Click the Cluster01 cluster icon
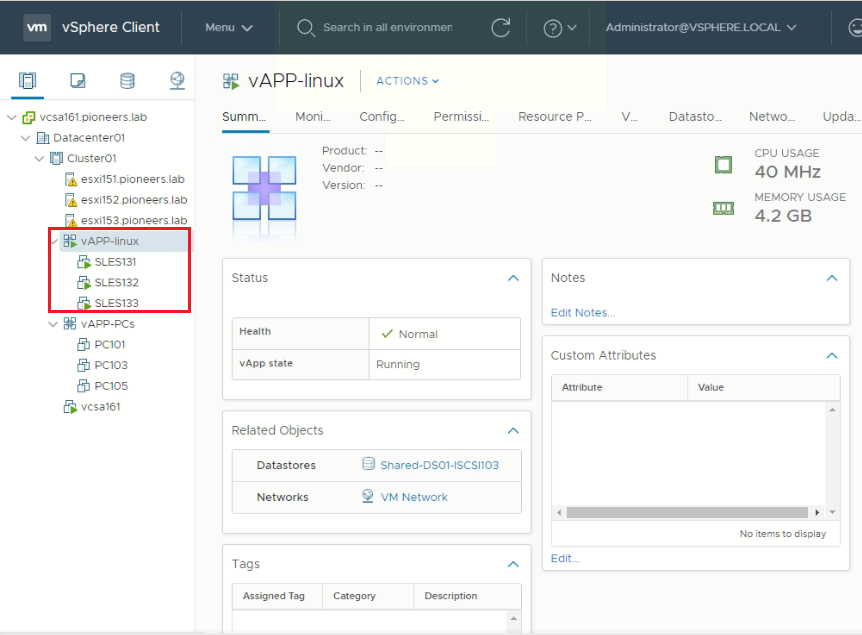This screenshot has height=635, width=862. tap(56, 158)
